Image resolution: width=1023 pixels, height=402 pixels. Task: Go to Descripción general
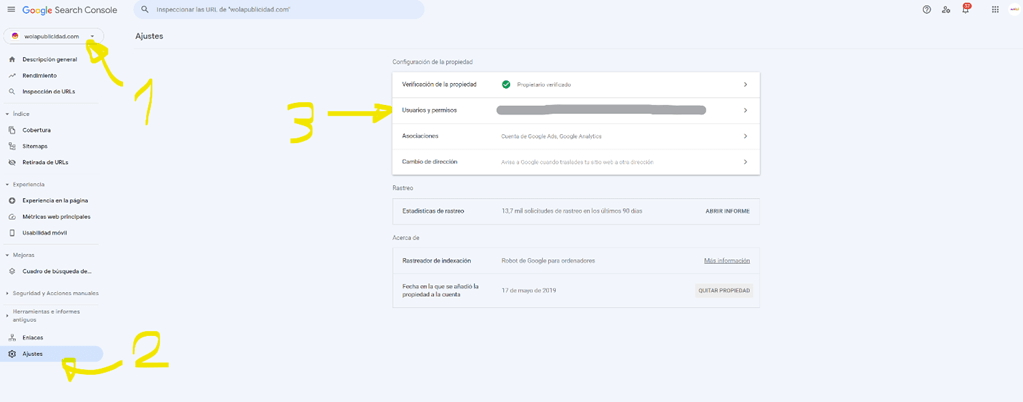point(50,59)
